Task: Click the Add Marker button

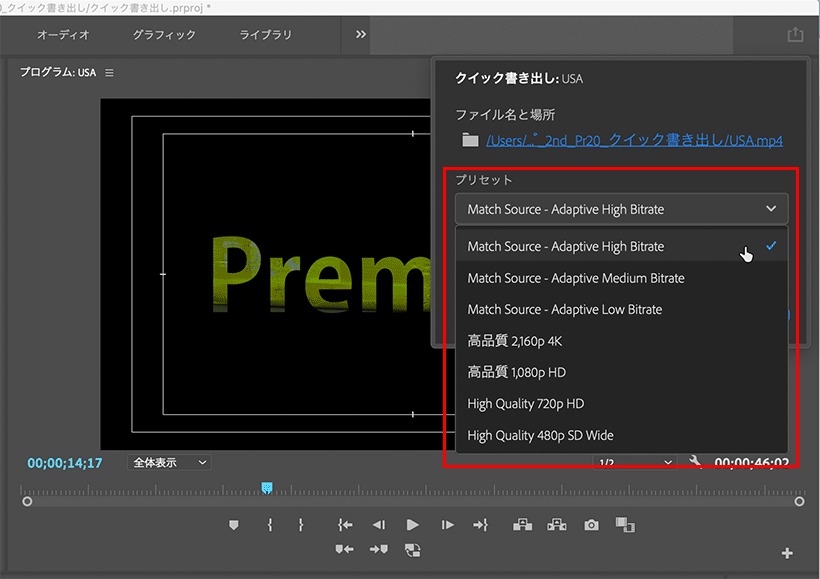Action: pos(234,525)
